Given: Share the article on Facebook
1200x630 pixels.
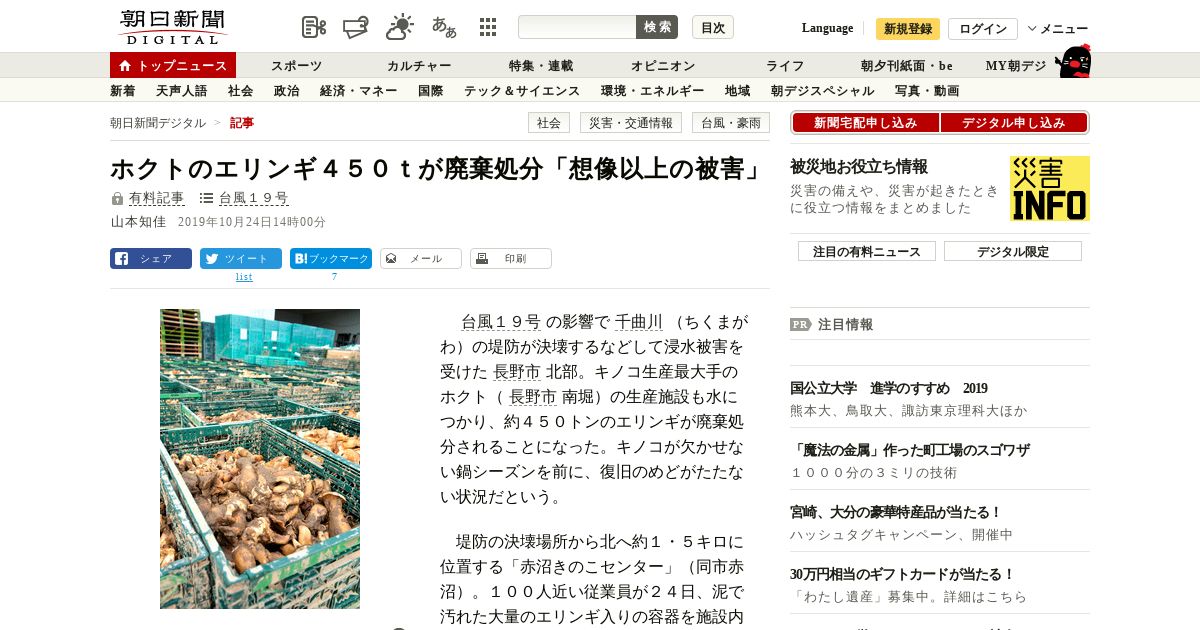Looking at the screenshot, I should (x=151, y=258).
